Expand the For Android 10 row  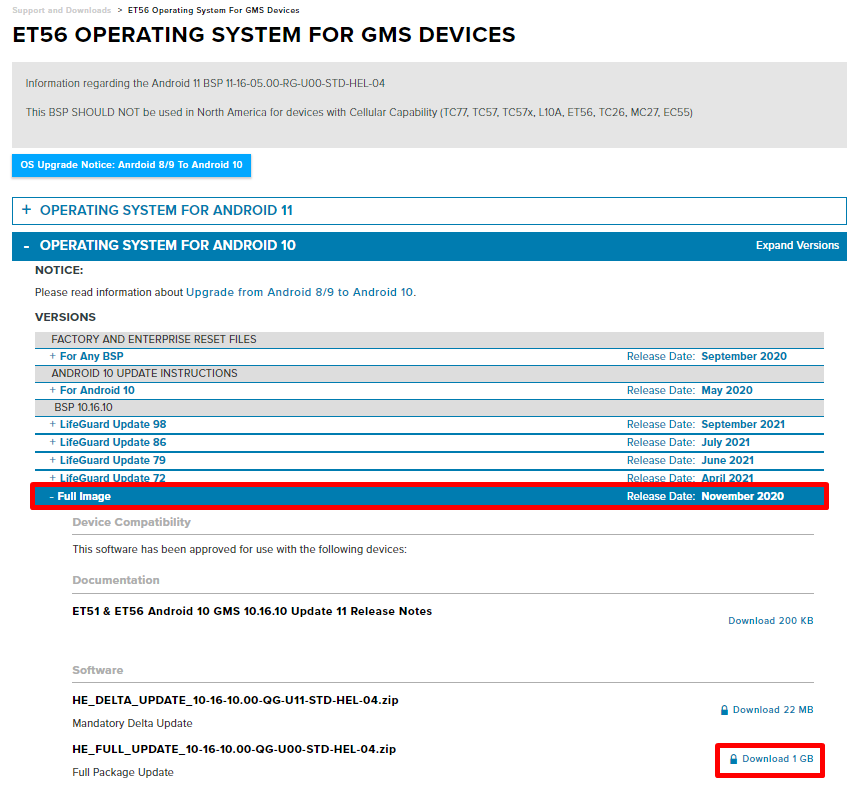(x=429, y=390)
